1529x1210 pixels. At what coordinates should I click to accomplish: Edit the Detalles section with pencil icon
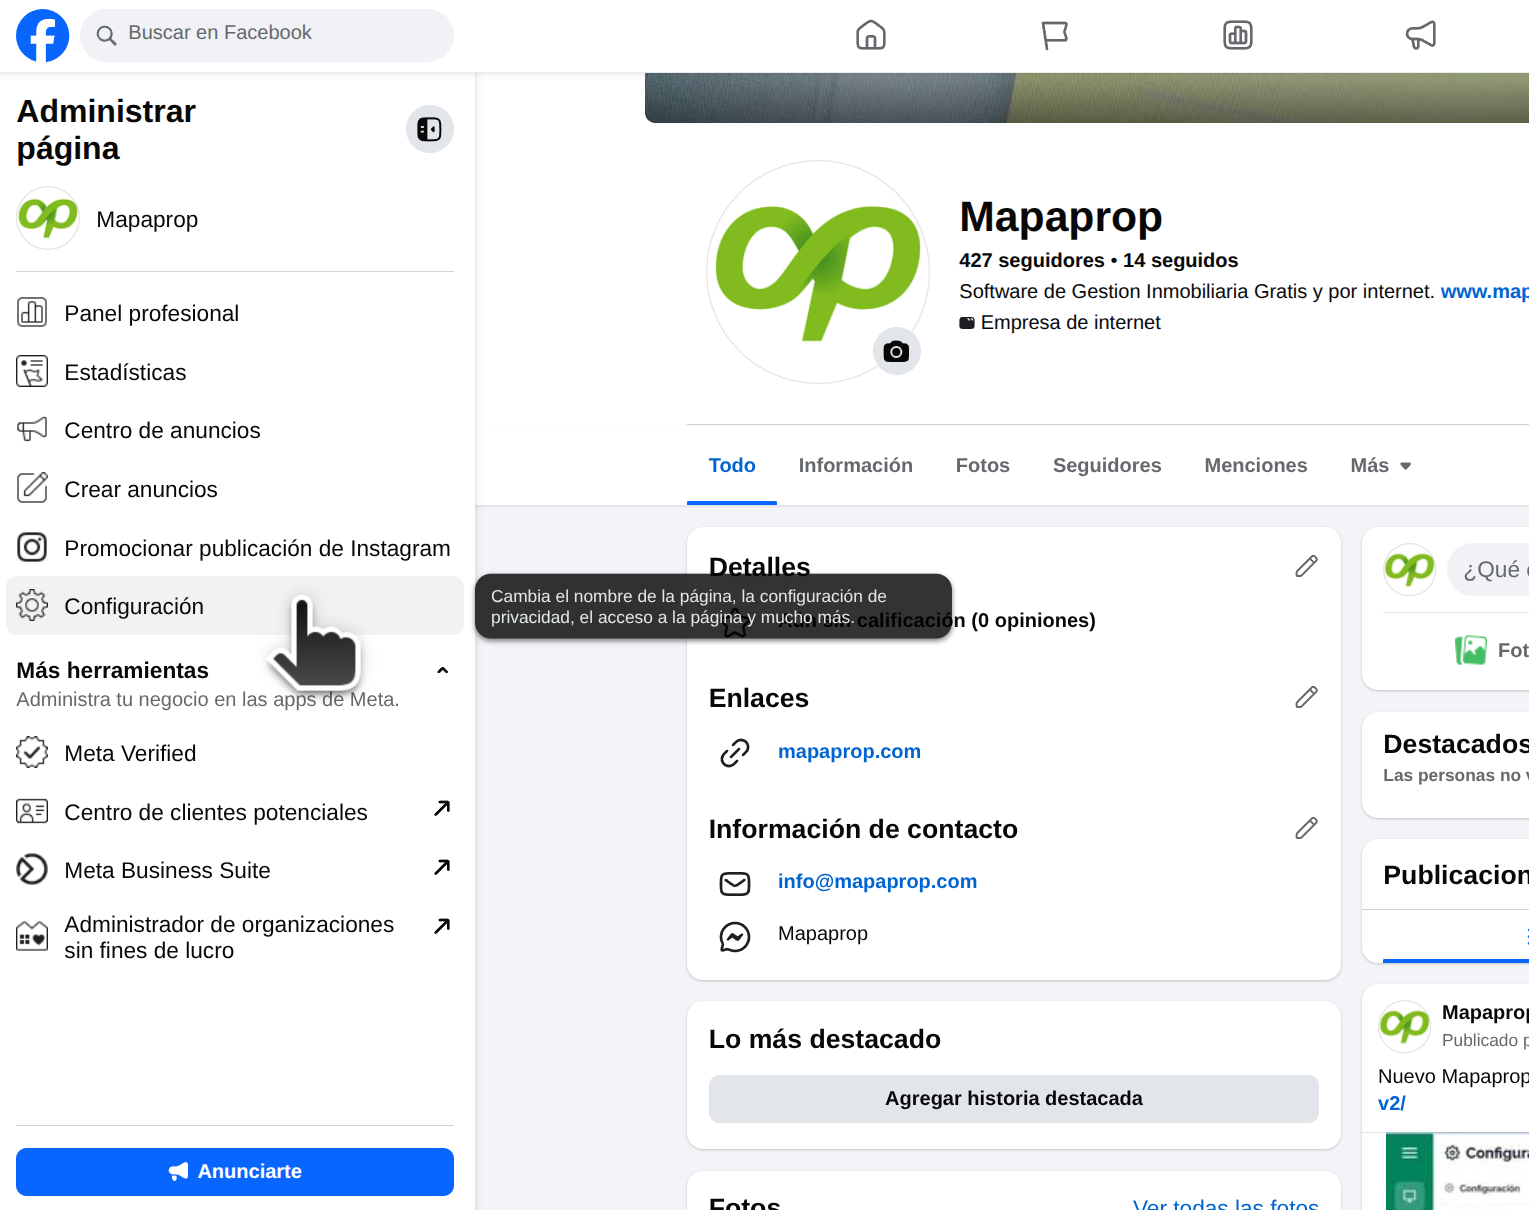pos(1306,566)
